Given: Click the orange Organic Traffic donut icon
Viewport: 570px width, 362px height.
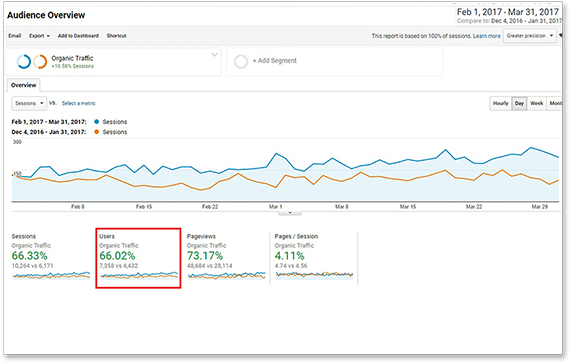Looking at the screenshot, I should [40, 61].
